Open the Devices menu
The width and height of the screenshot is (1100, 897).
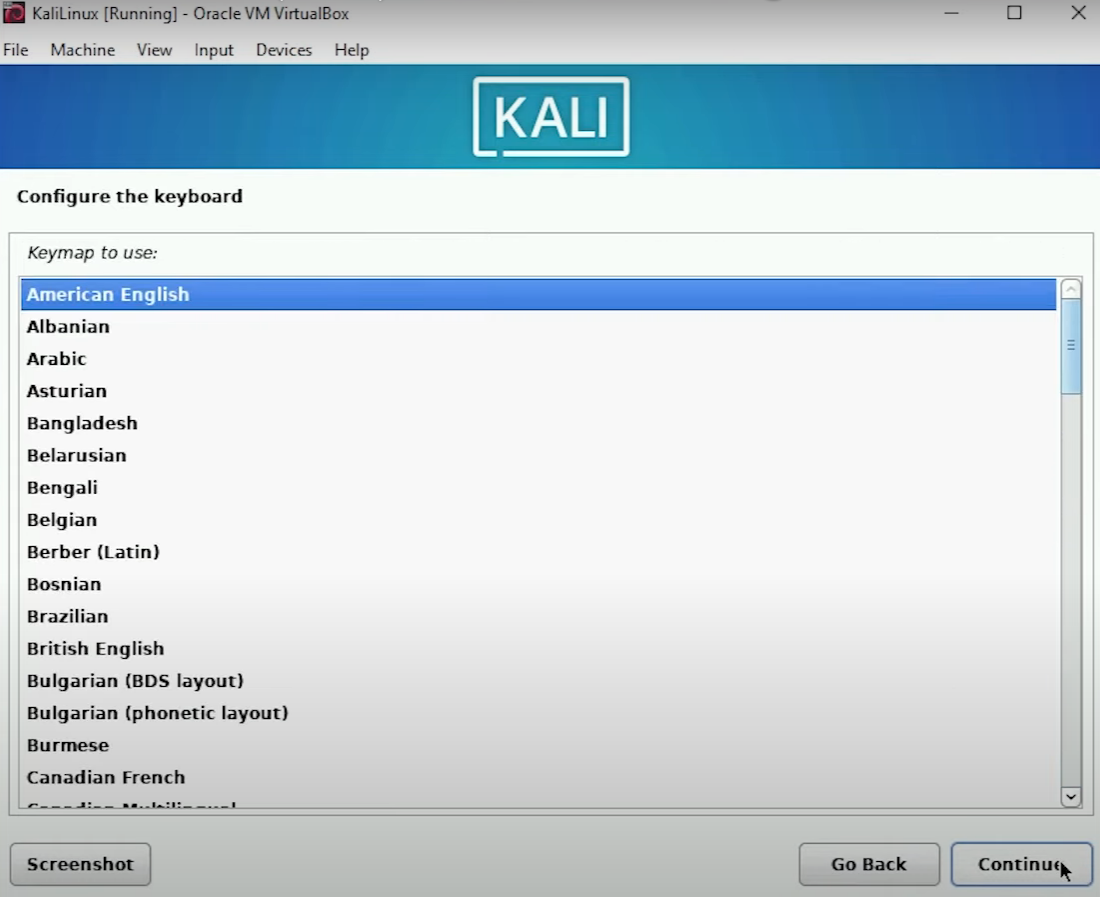[284, 50]
